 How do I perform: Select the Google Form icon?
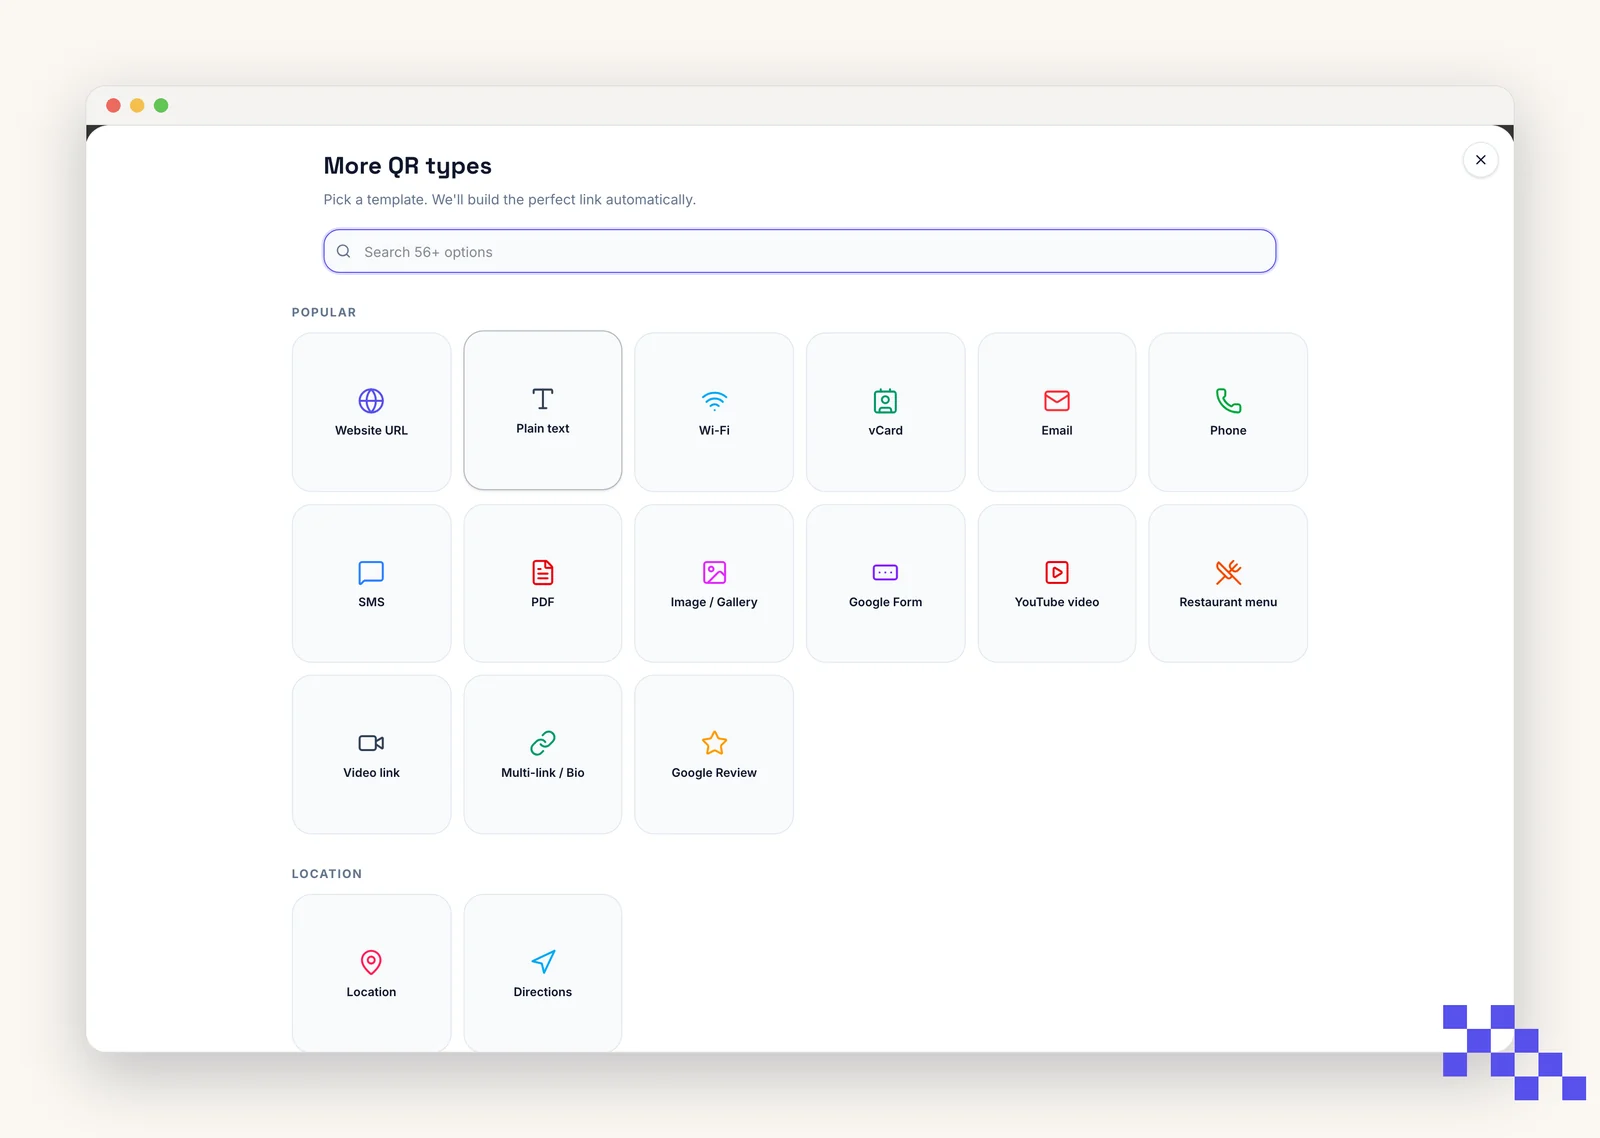(x=885, y=572)
